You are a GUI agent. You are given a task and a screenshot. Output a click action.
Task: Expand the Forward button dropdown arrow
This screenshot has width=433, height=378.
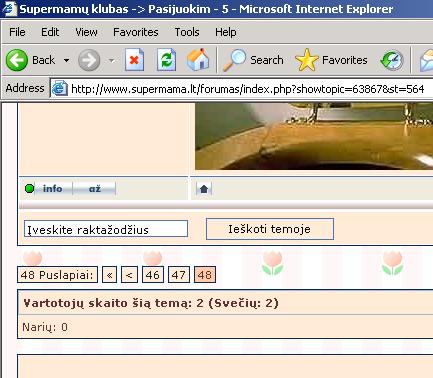click(112, 60)
